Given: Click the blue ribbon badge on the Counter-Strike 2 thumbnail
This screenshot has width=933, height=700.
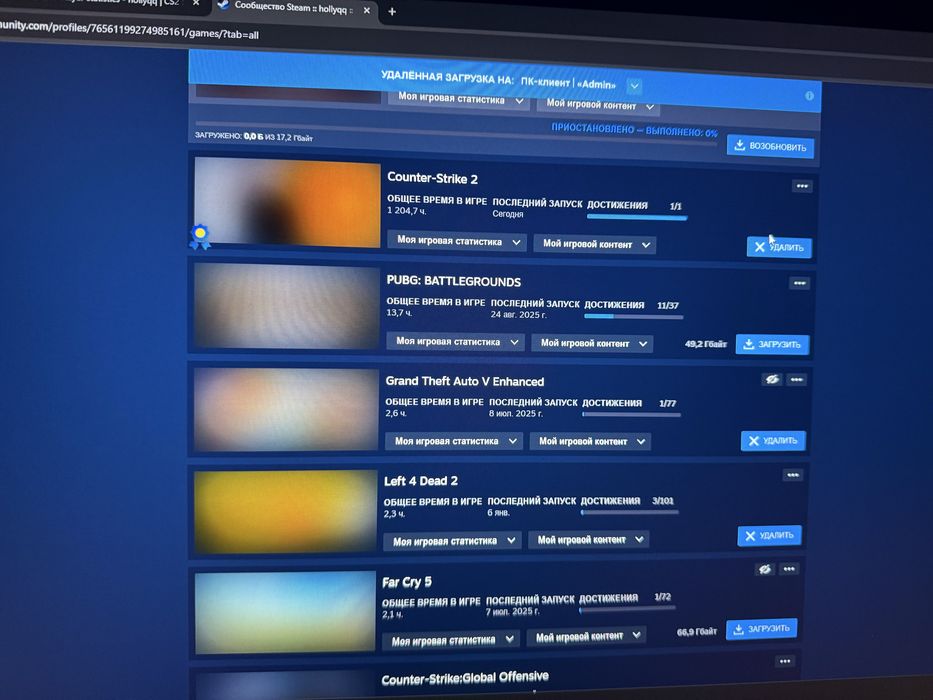Looking at the screenshot, I should click(x=200, y=236).
